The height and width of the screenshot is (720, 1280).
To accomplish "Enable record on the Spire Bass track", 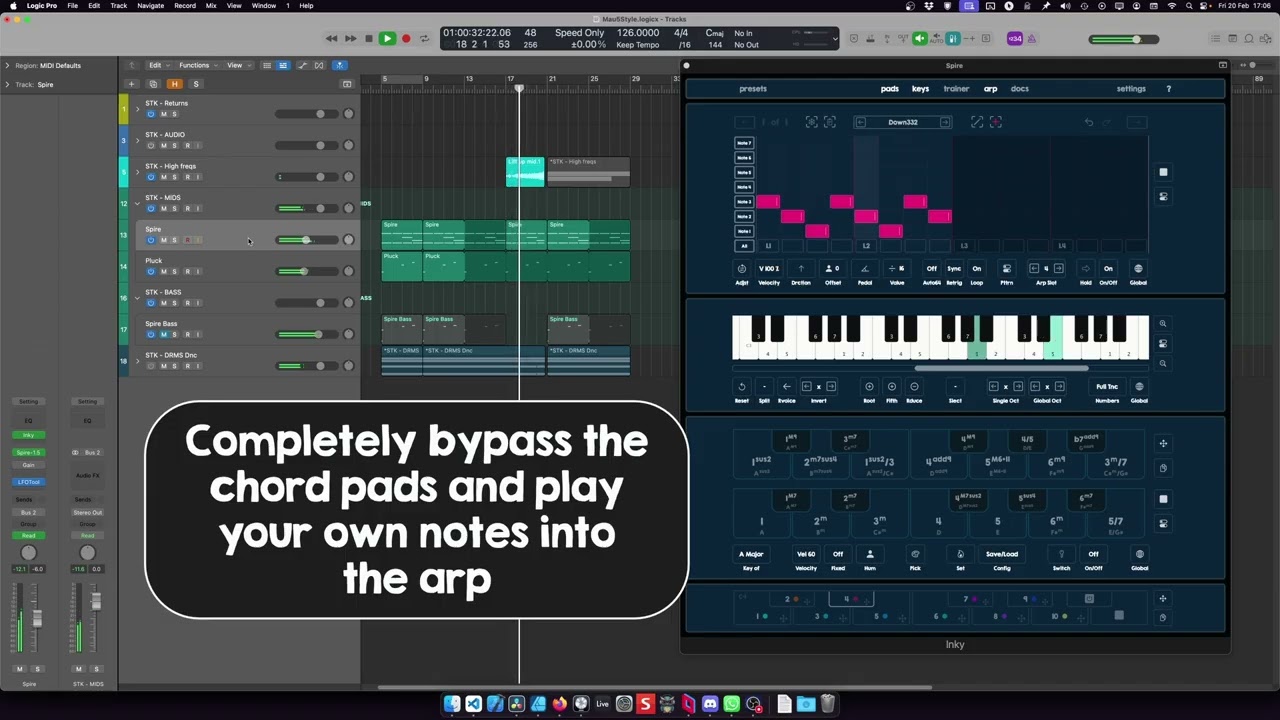I will coord(187,334).
